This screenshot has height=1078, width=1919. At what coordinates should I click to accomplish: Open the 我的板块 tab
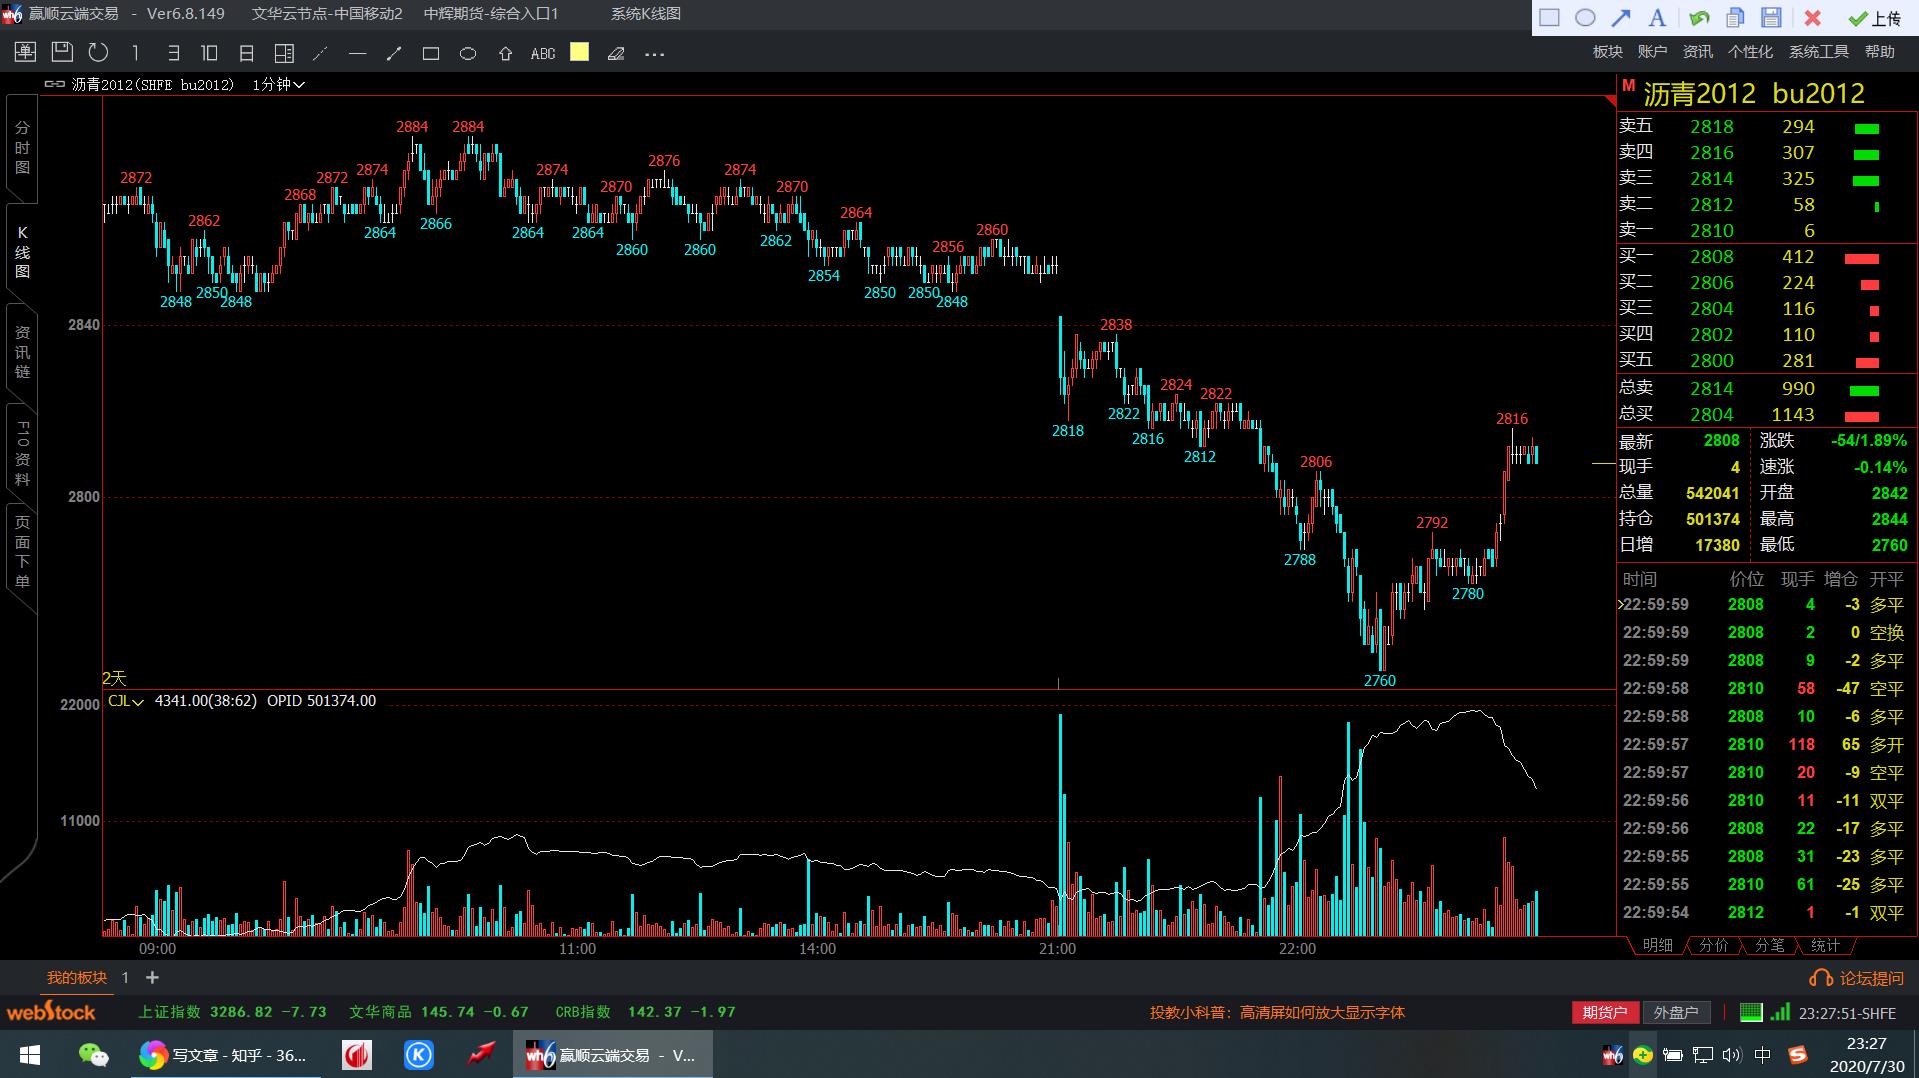[77, 977]
